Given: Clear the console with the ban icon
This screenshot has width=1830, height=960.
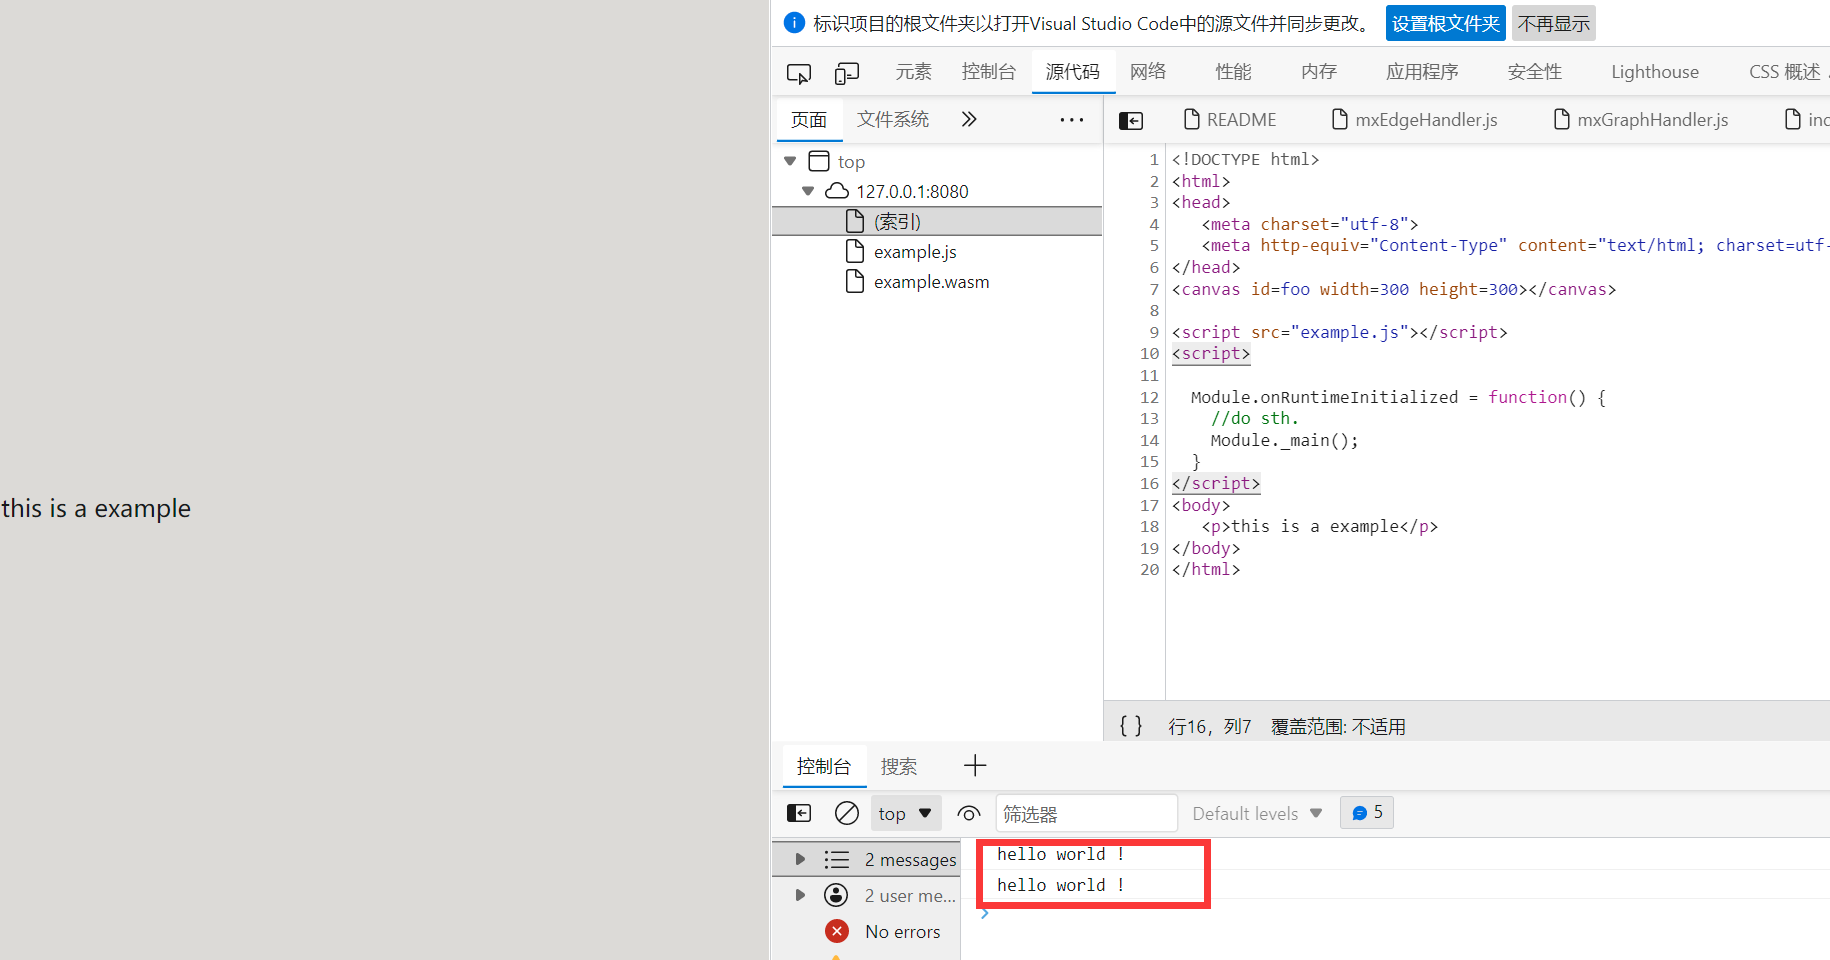Looking at the screenshot, I should [x=847, y=813].
